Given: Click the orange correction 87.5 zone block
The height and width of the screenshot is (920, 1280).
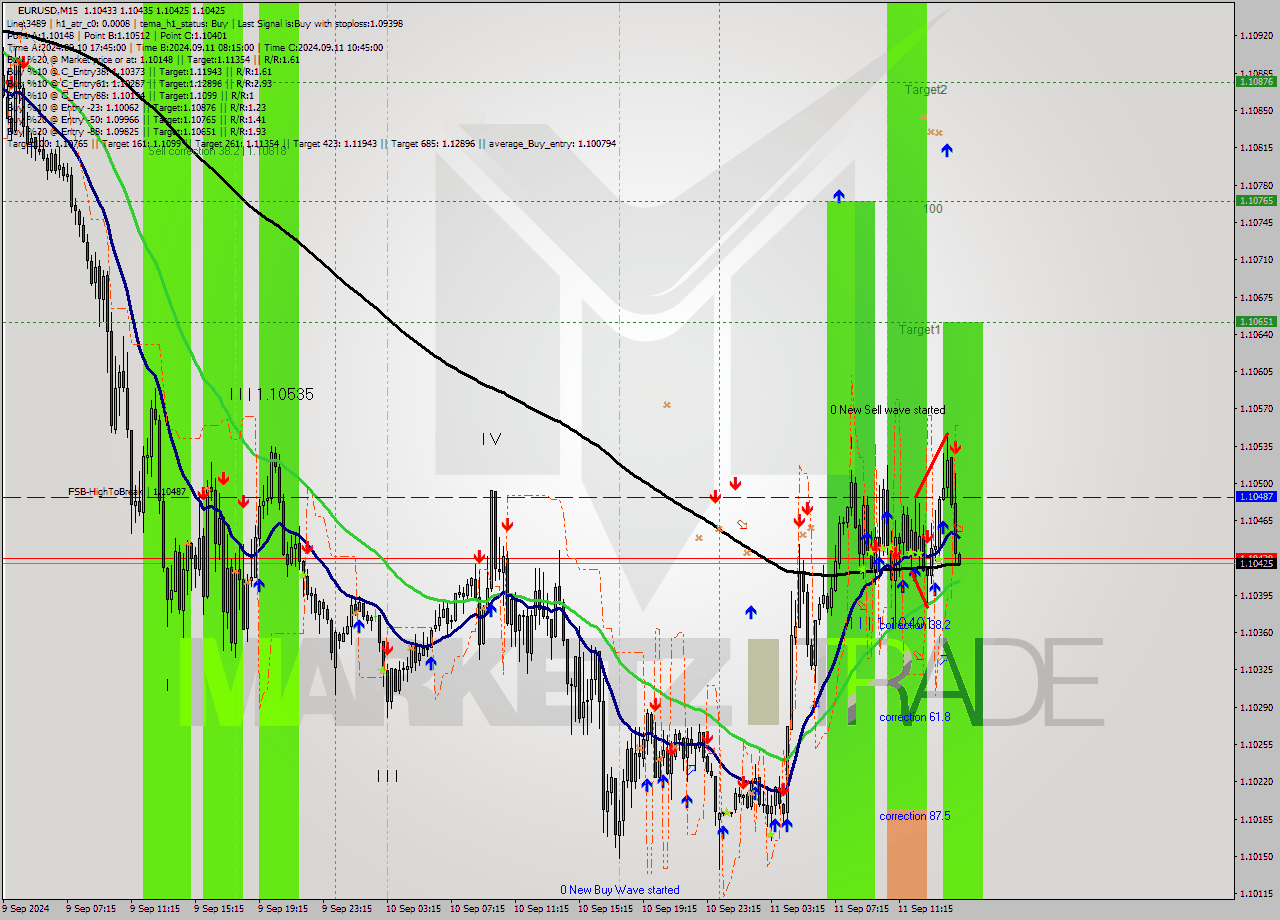Looking at the screenshot, I should tap(907, 854).
